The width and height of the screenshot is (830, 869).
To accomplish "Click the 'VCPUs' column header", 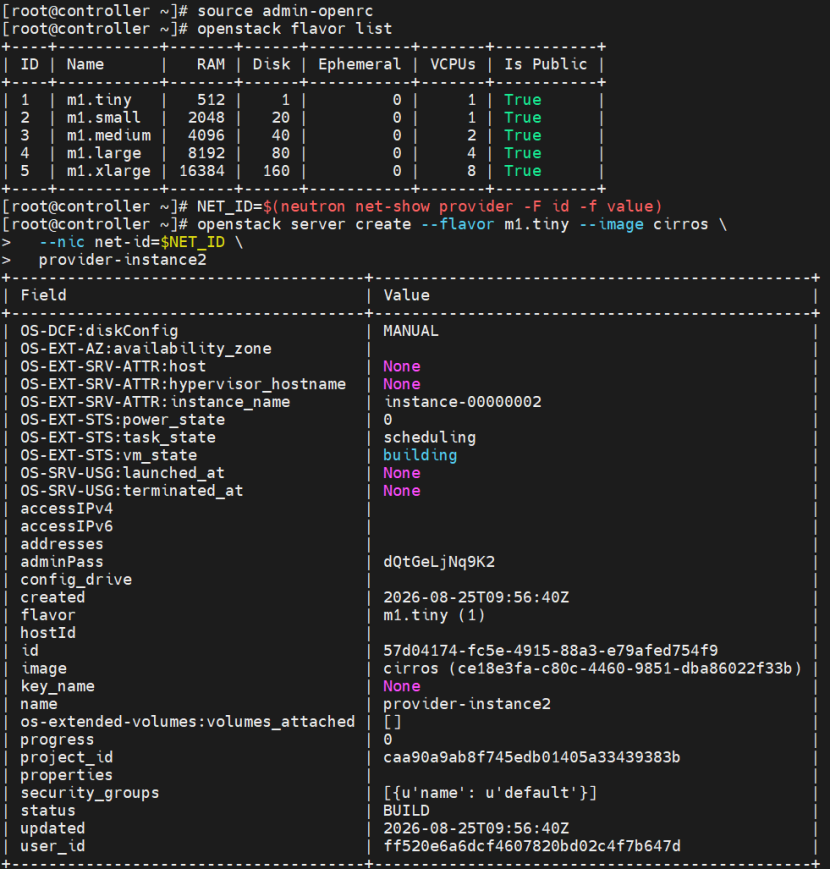I will [453, 64].
